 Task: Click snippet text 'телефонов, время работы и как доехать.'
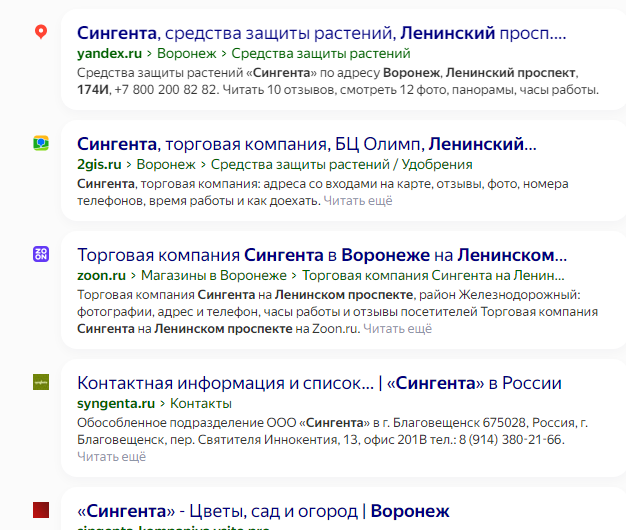pos(199,200)
